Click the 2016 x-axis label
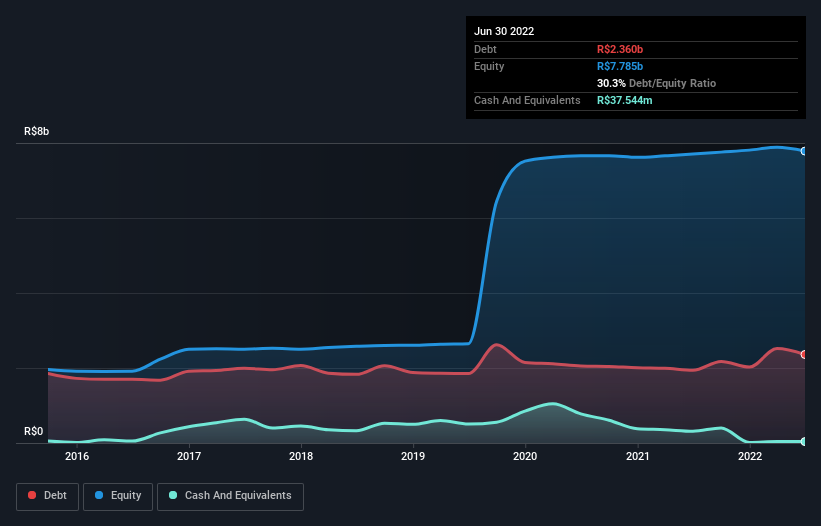This screenshot has width=821, height=526. pyautogui.click(x=77, y=456)
